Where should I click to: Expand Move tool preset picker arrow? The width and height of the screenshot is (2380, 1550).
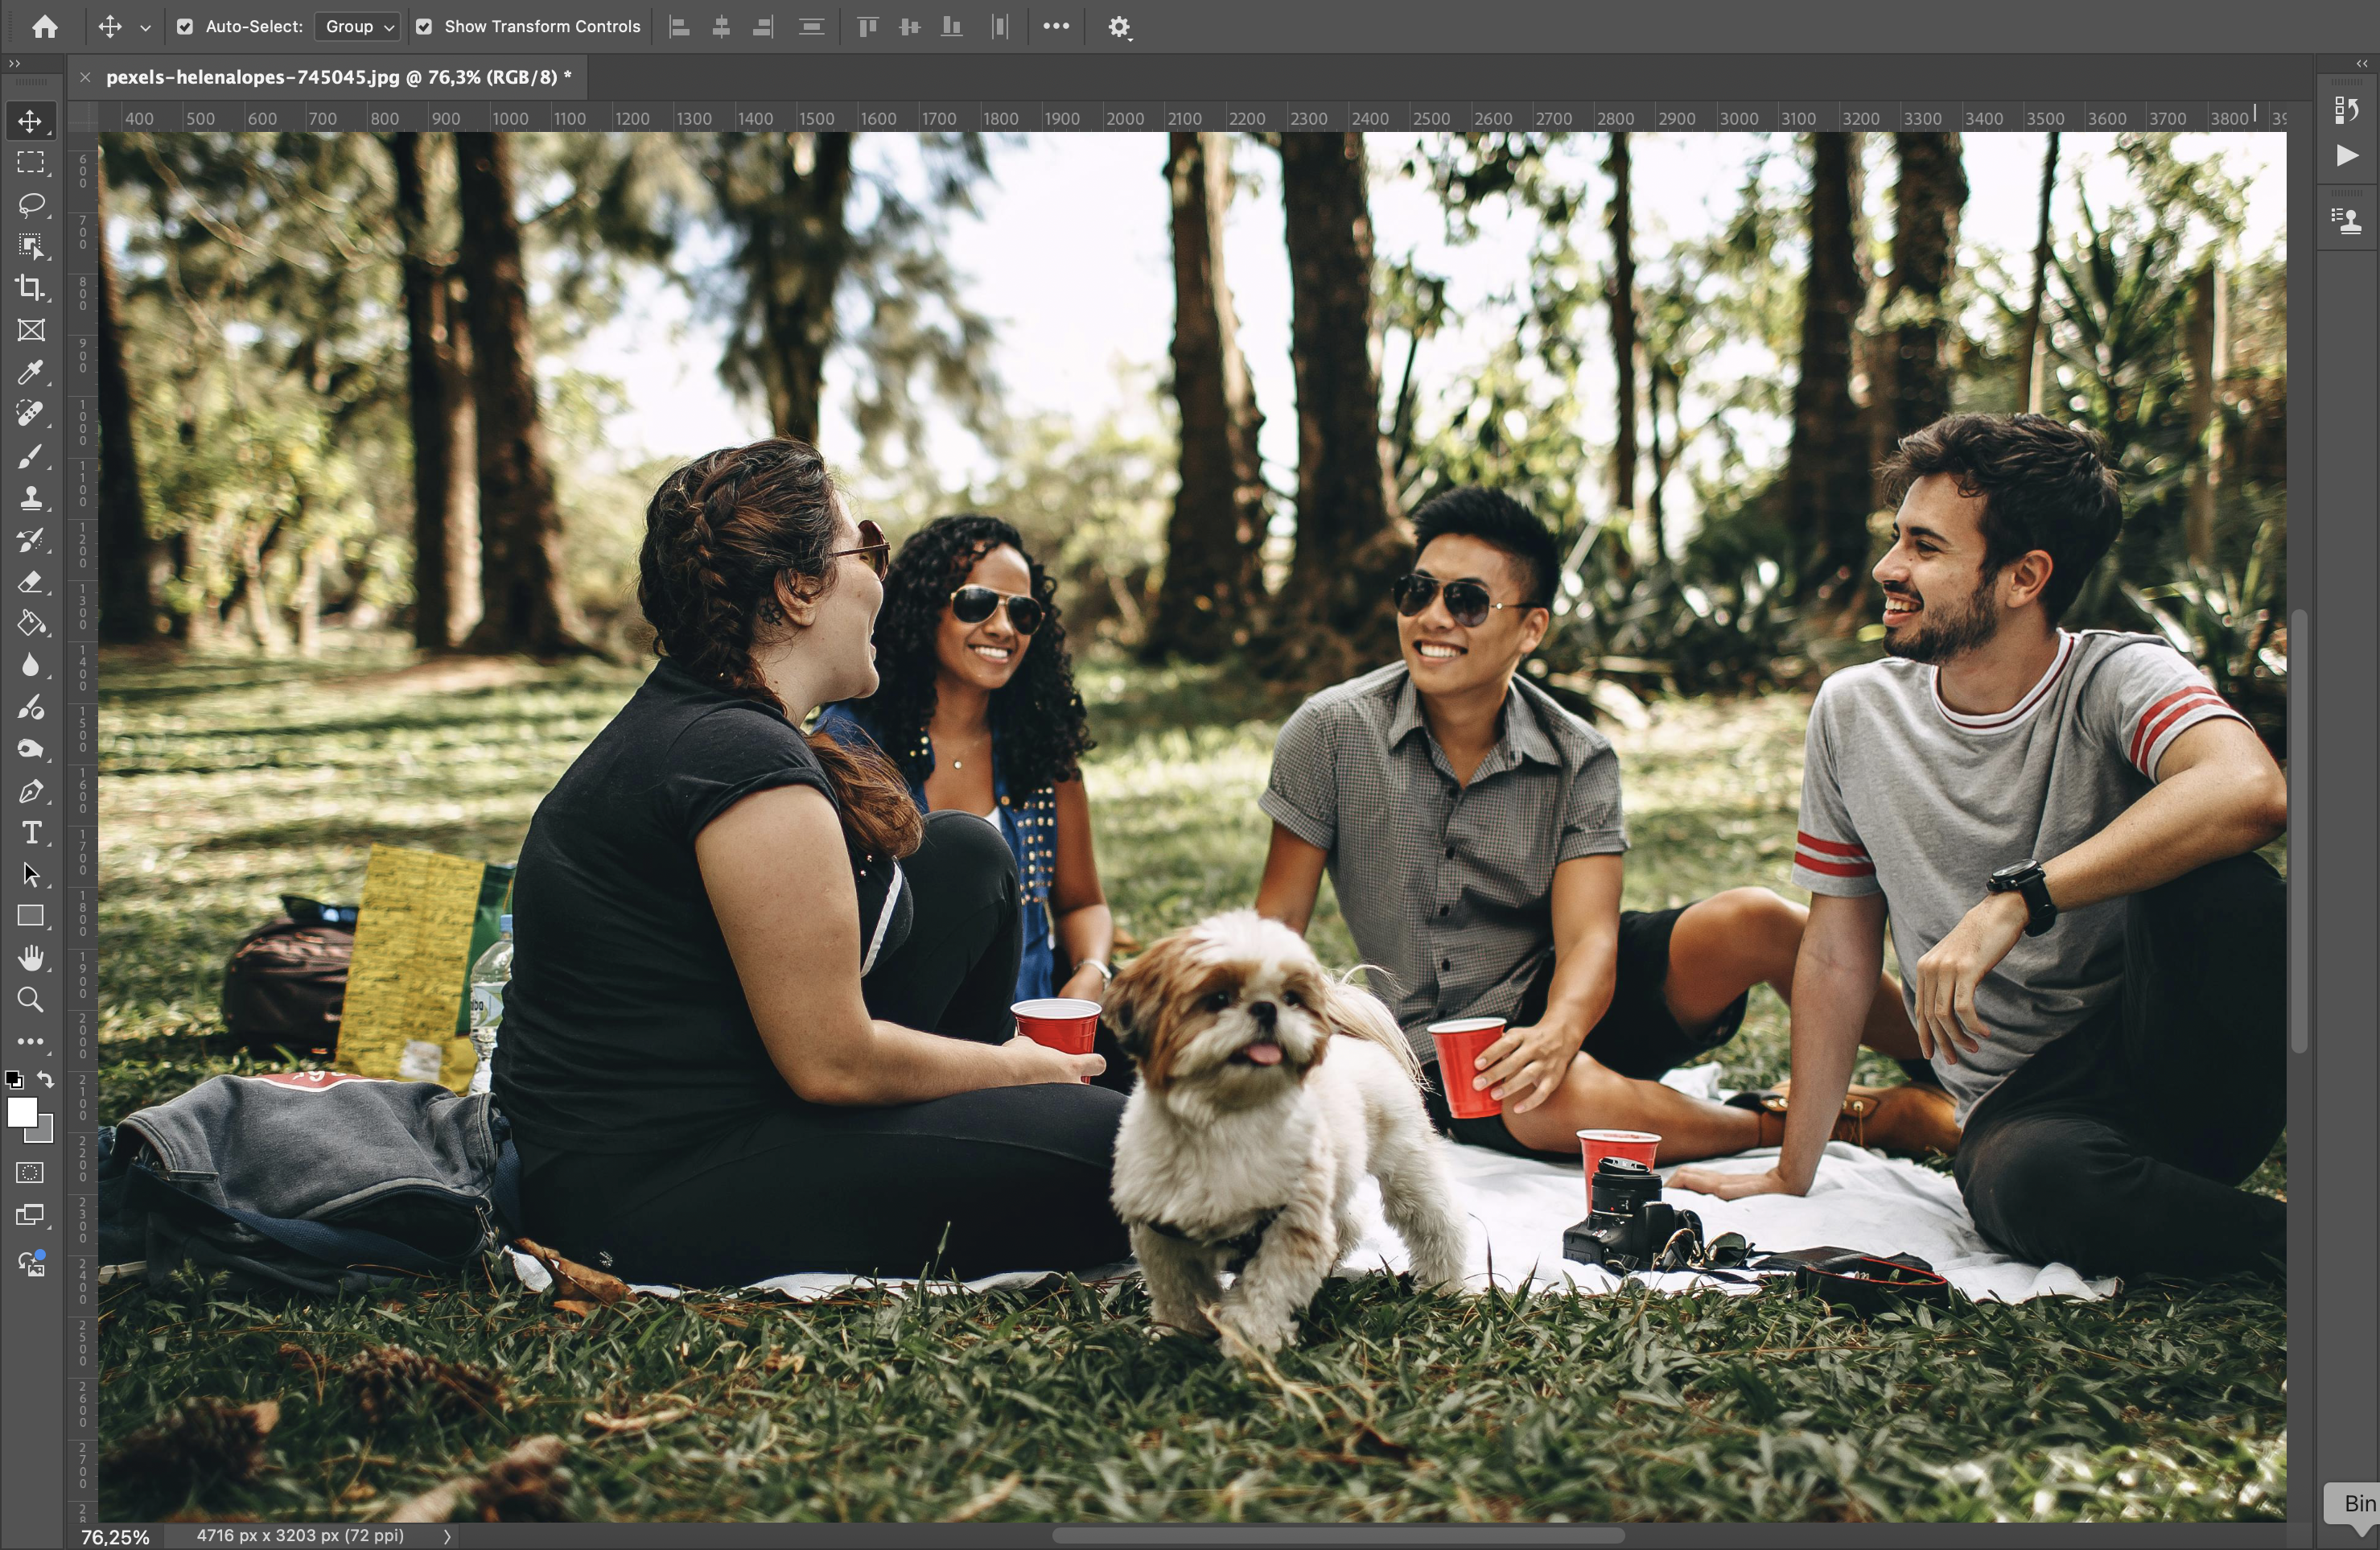[145, 28]
